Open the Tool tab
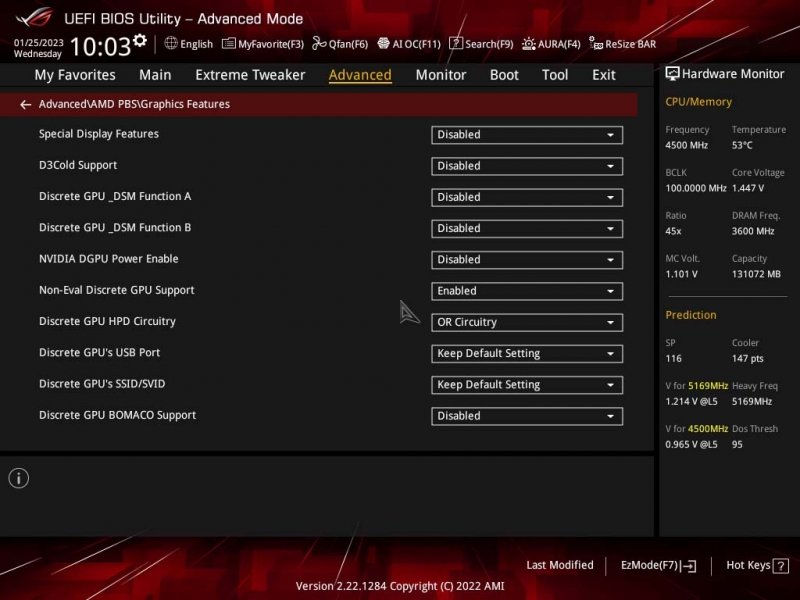800x600 pixels. click(555, 75)
